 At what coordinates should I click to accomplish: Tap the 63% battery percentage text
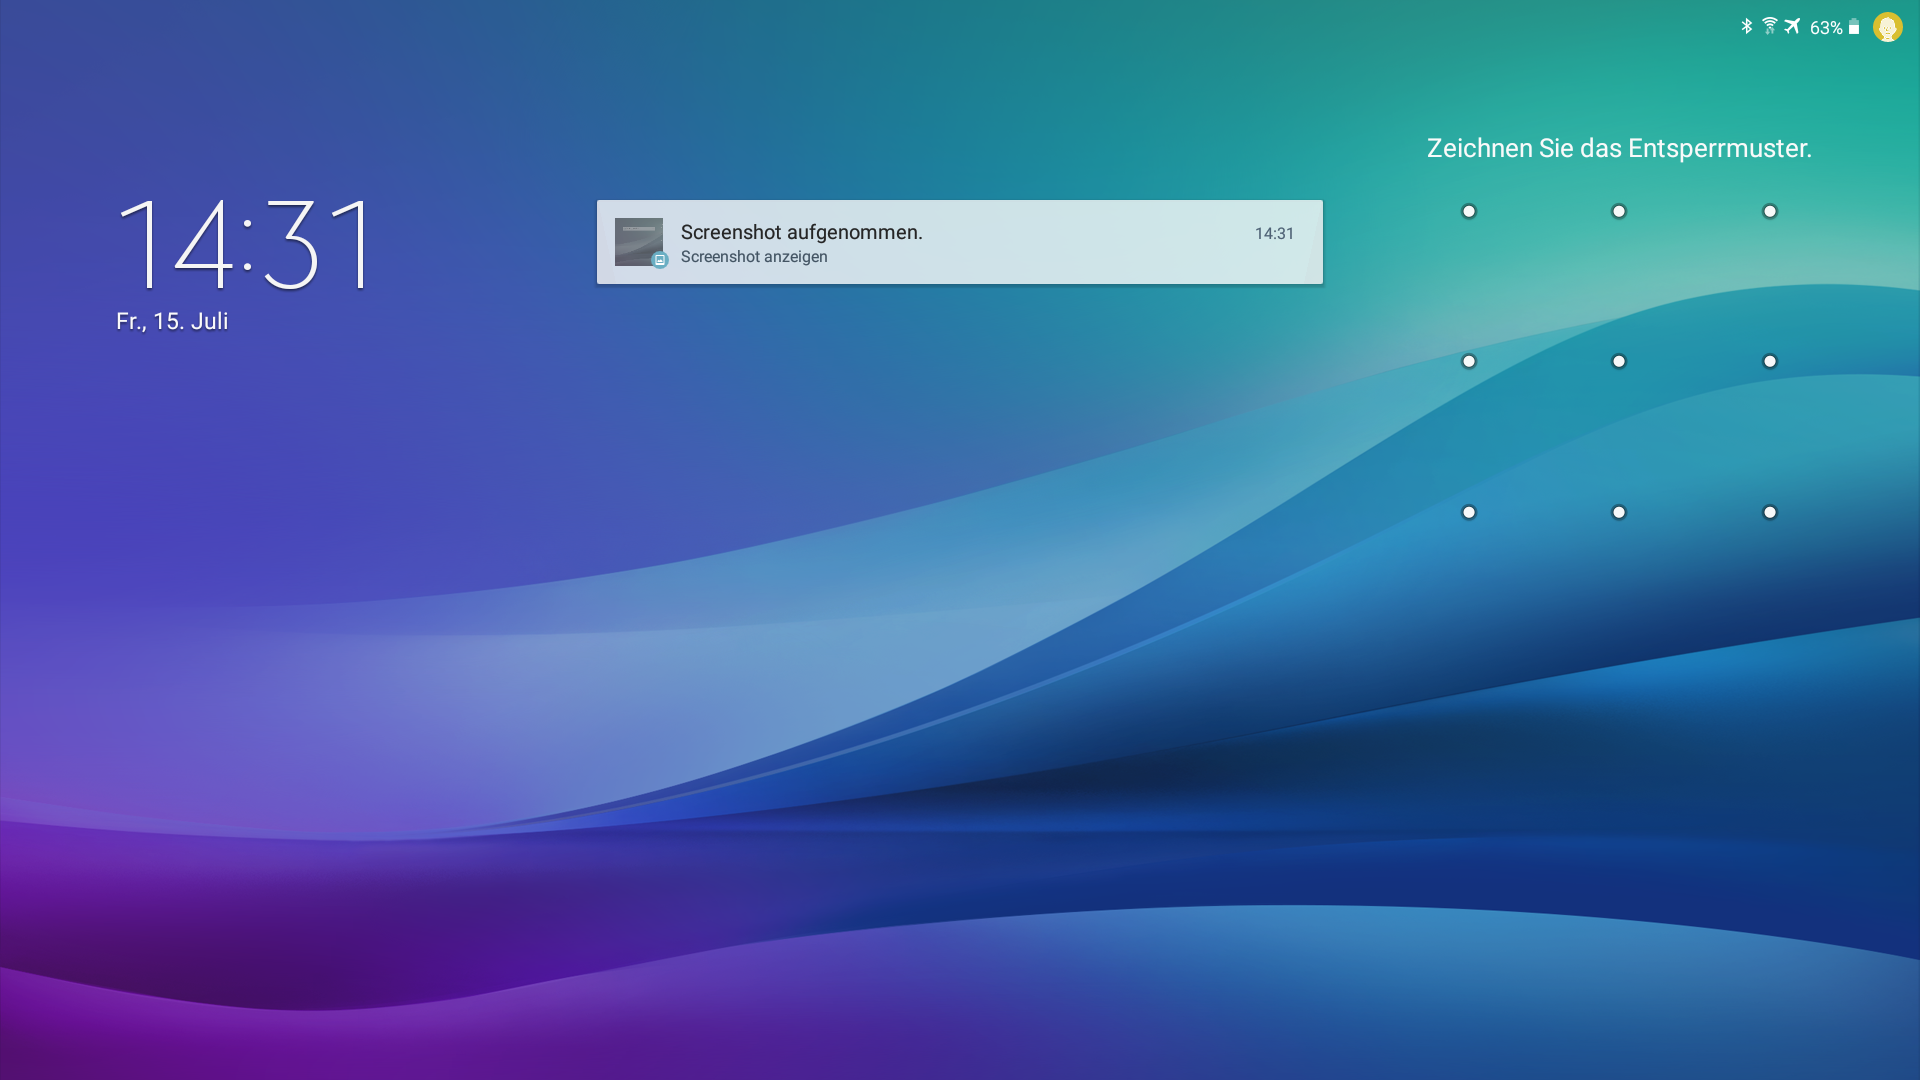click(1826, 28)
